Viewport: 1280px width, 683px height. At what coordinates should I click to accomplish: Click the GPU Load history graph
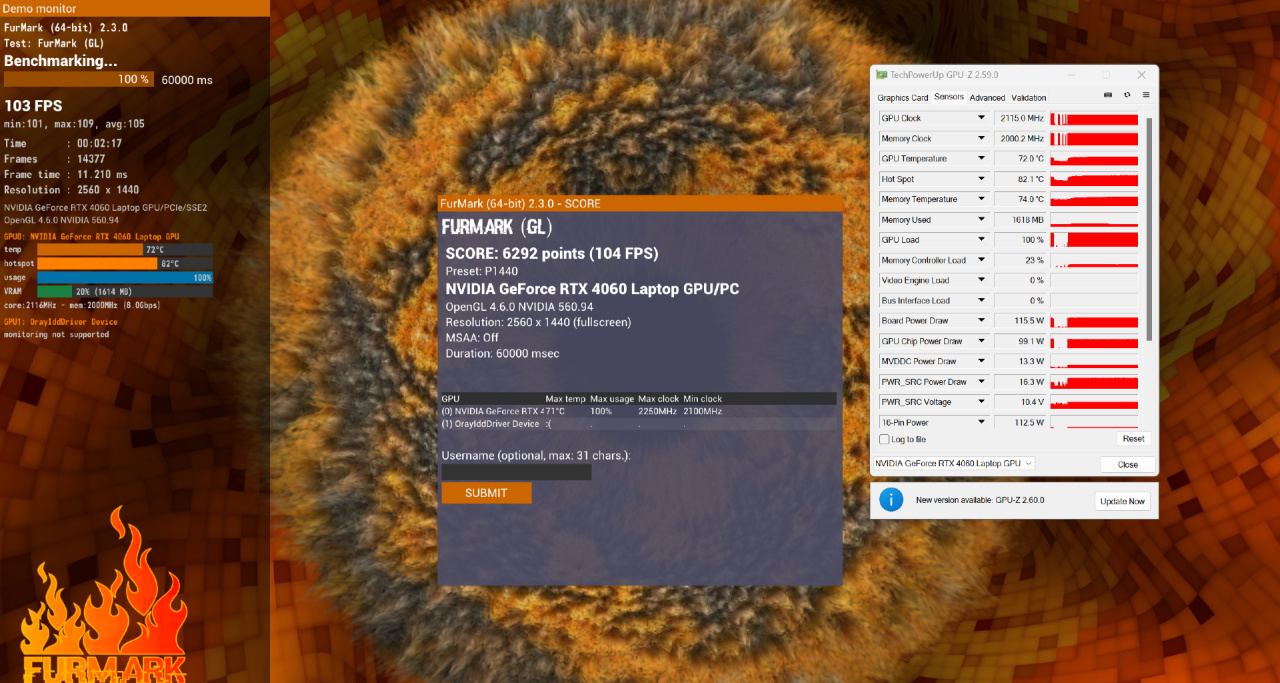click(x=1094, y=240)
